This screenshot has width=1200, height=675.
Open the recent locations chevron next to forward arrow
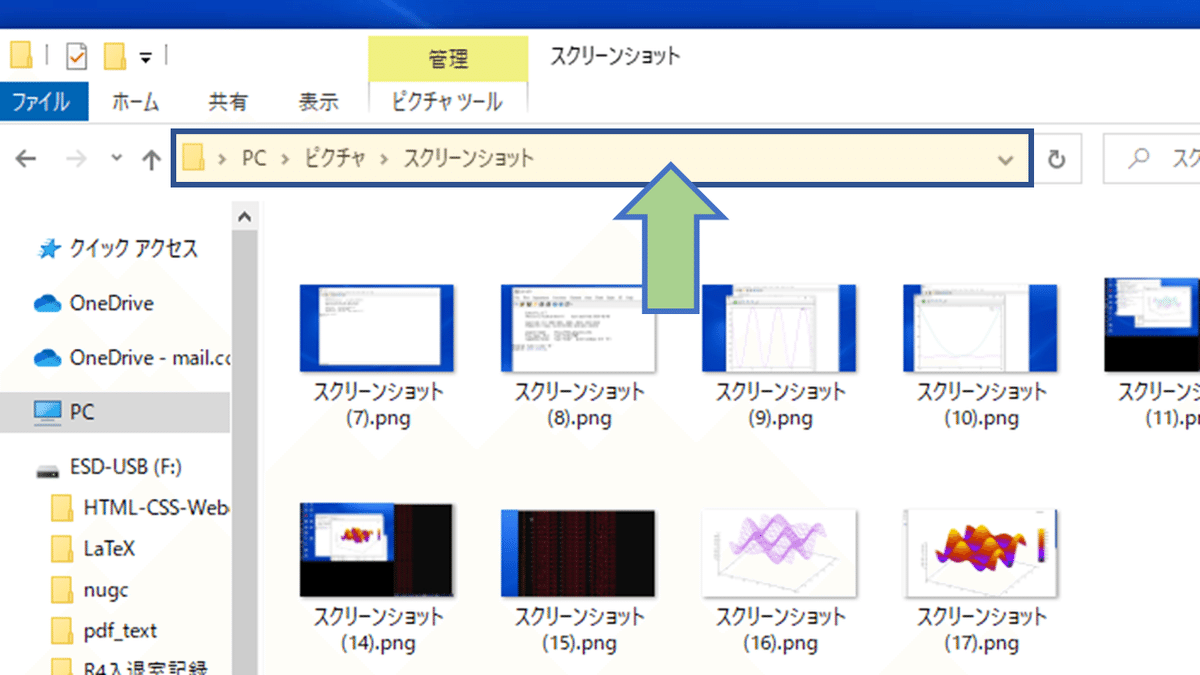click(x=115, y=158)
